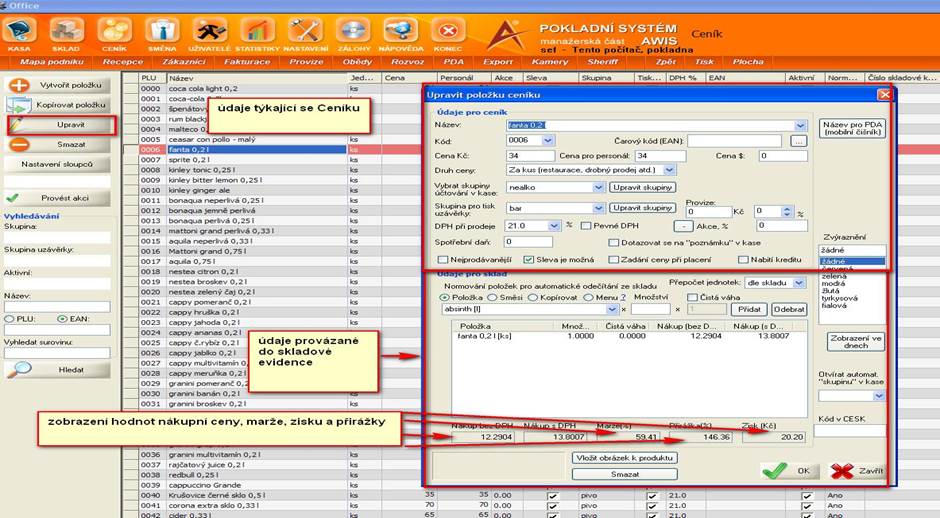Image resolution: width=940 pixels, height=518 pixels.
Task: Open the Export menu
Action: [x=498, y=62]
